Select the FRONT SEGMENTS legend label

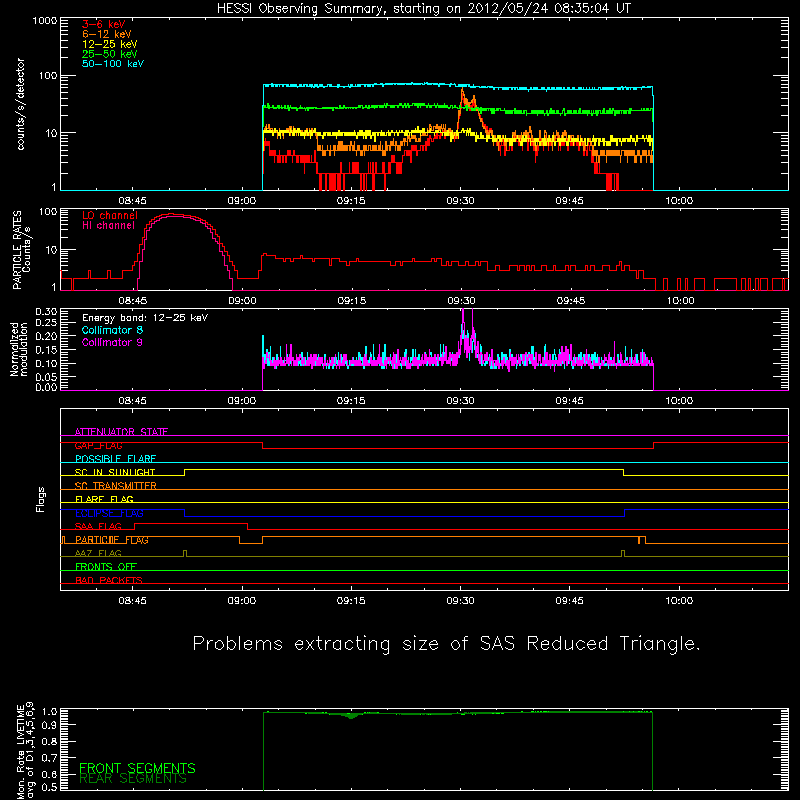(137, 768)
